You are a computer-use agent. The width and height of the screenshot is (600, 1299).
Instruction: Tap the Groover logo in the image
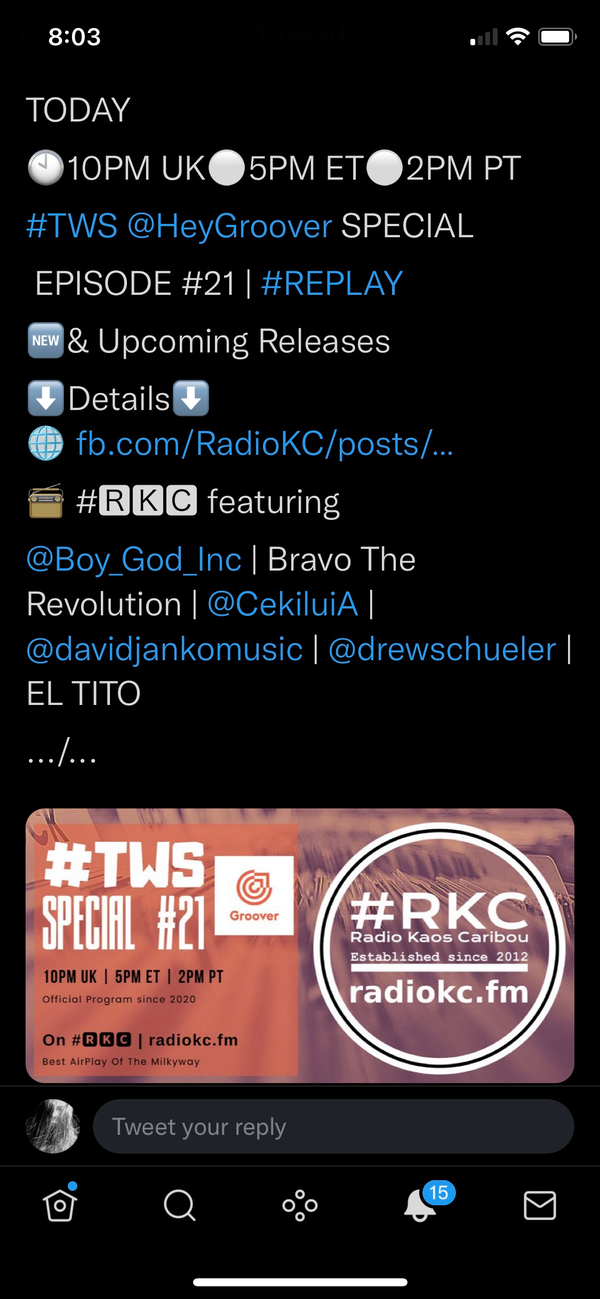click(x=255, y=895)
